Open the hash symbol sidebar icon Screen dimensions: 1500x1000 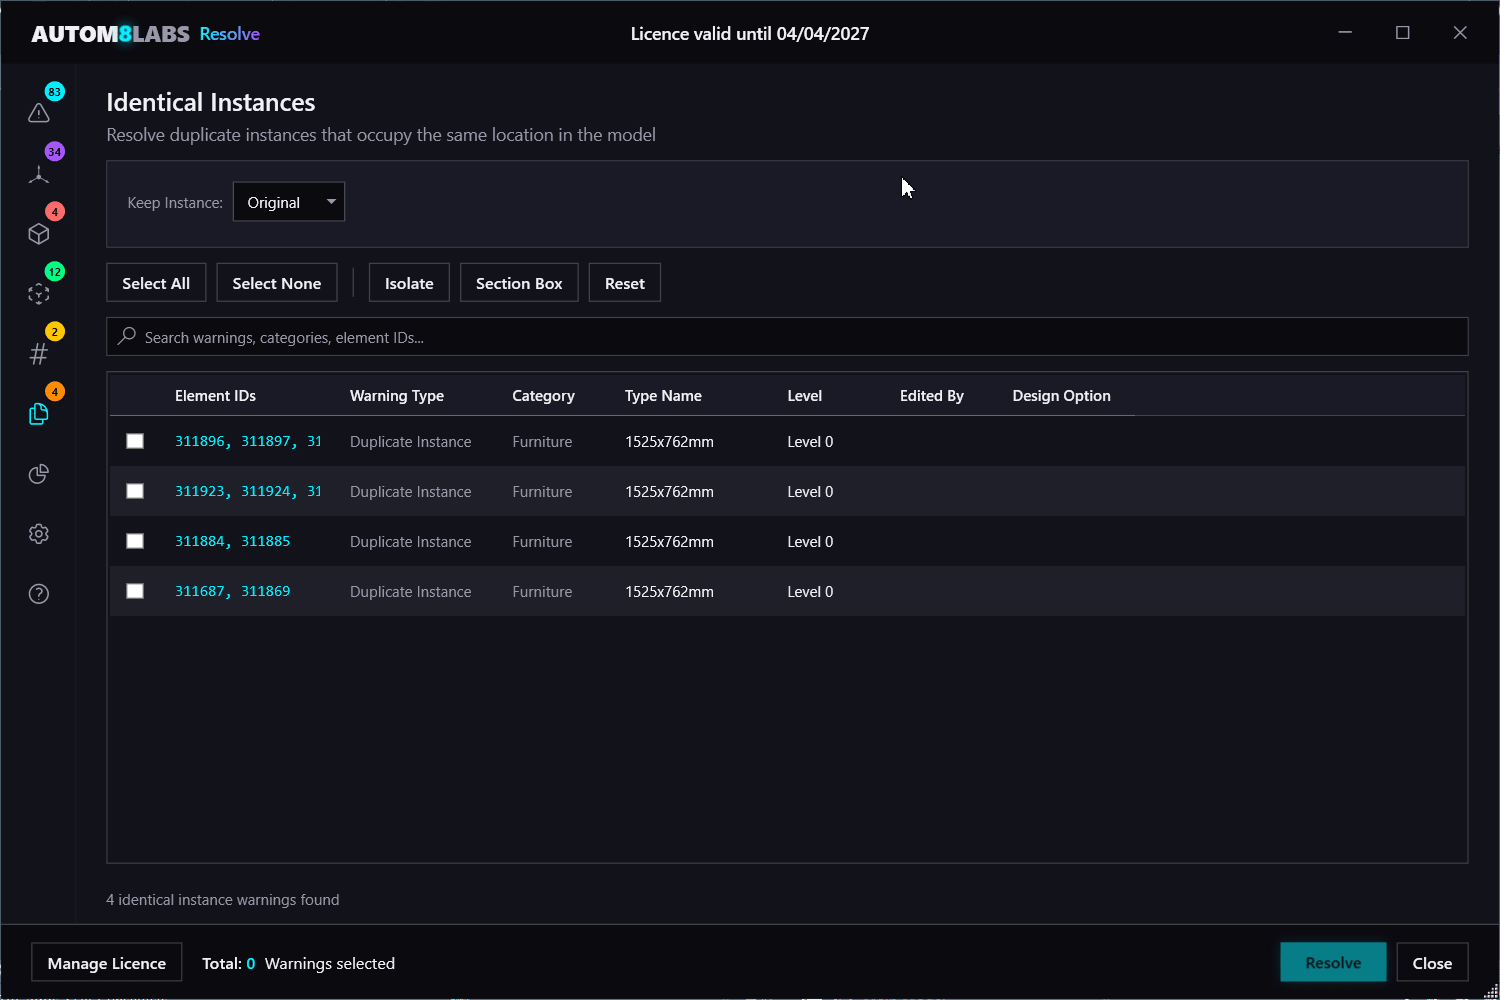coord(39,354)
